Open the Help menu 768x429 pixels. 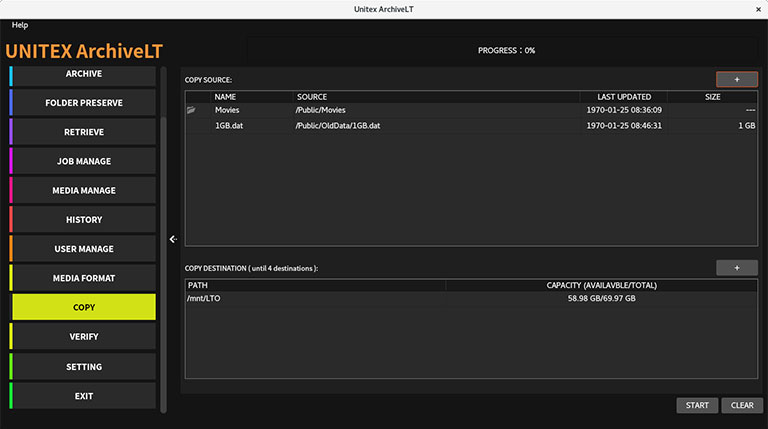[20, 25]
